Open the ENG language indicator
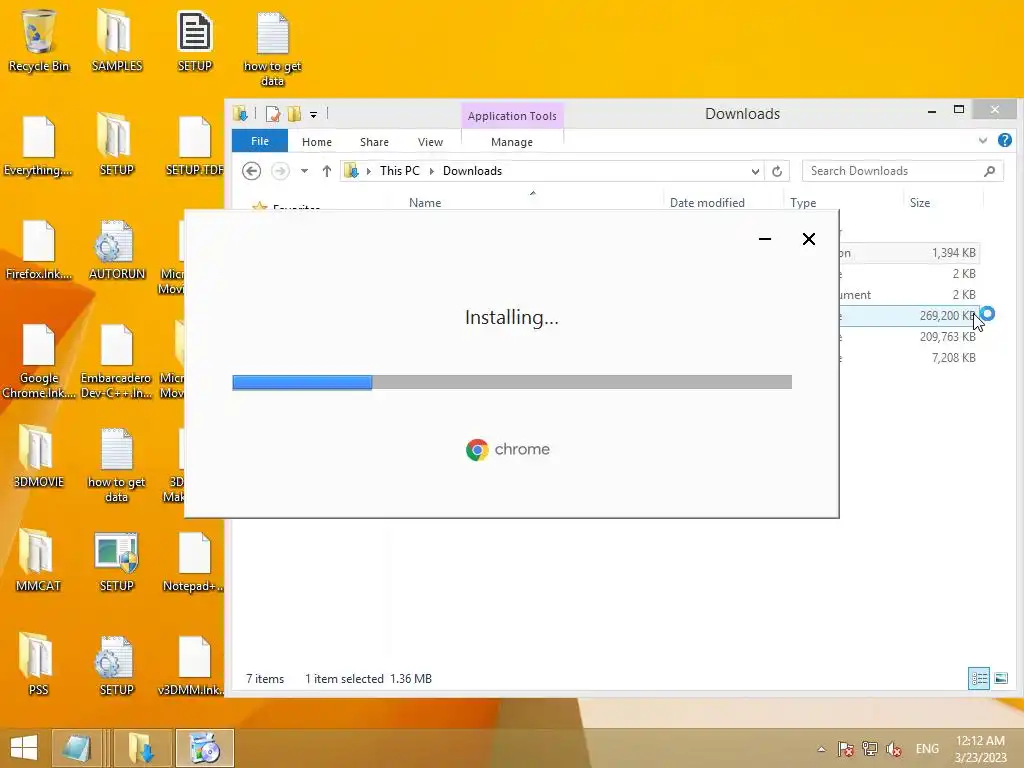 927,749
